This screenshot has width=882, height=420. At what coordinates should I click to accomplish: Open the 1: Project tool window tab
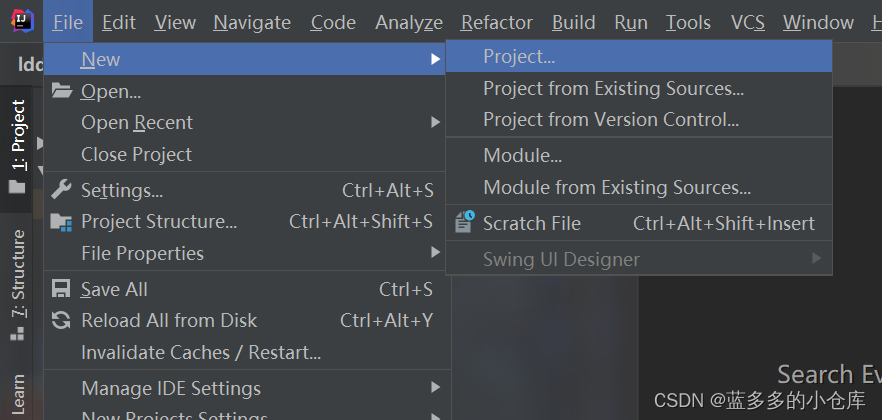(x=18, y=135)
